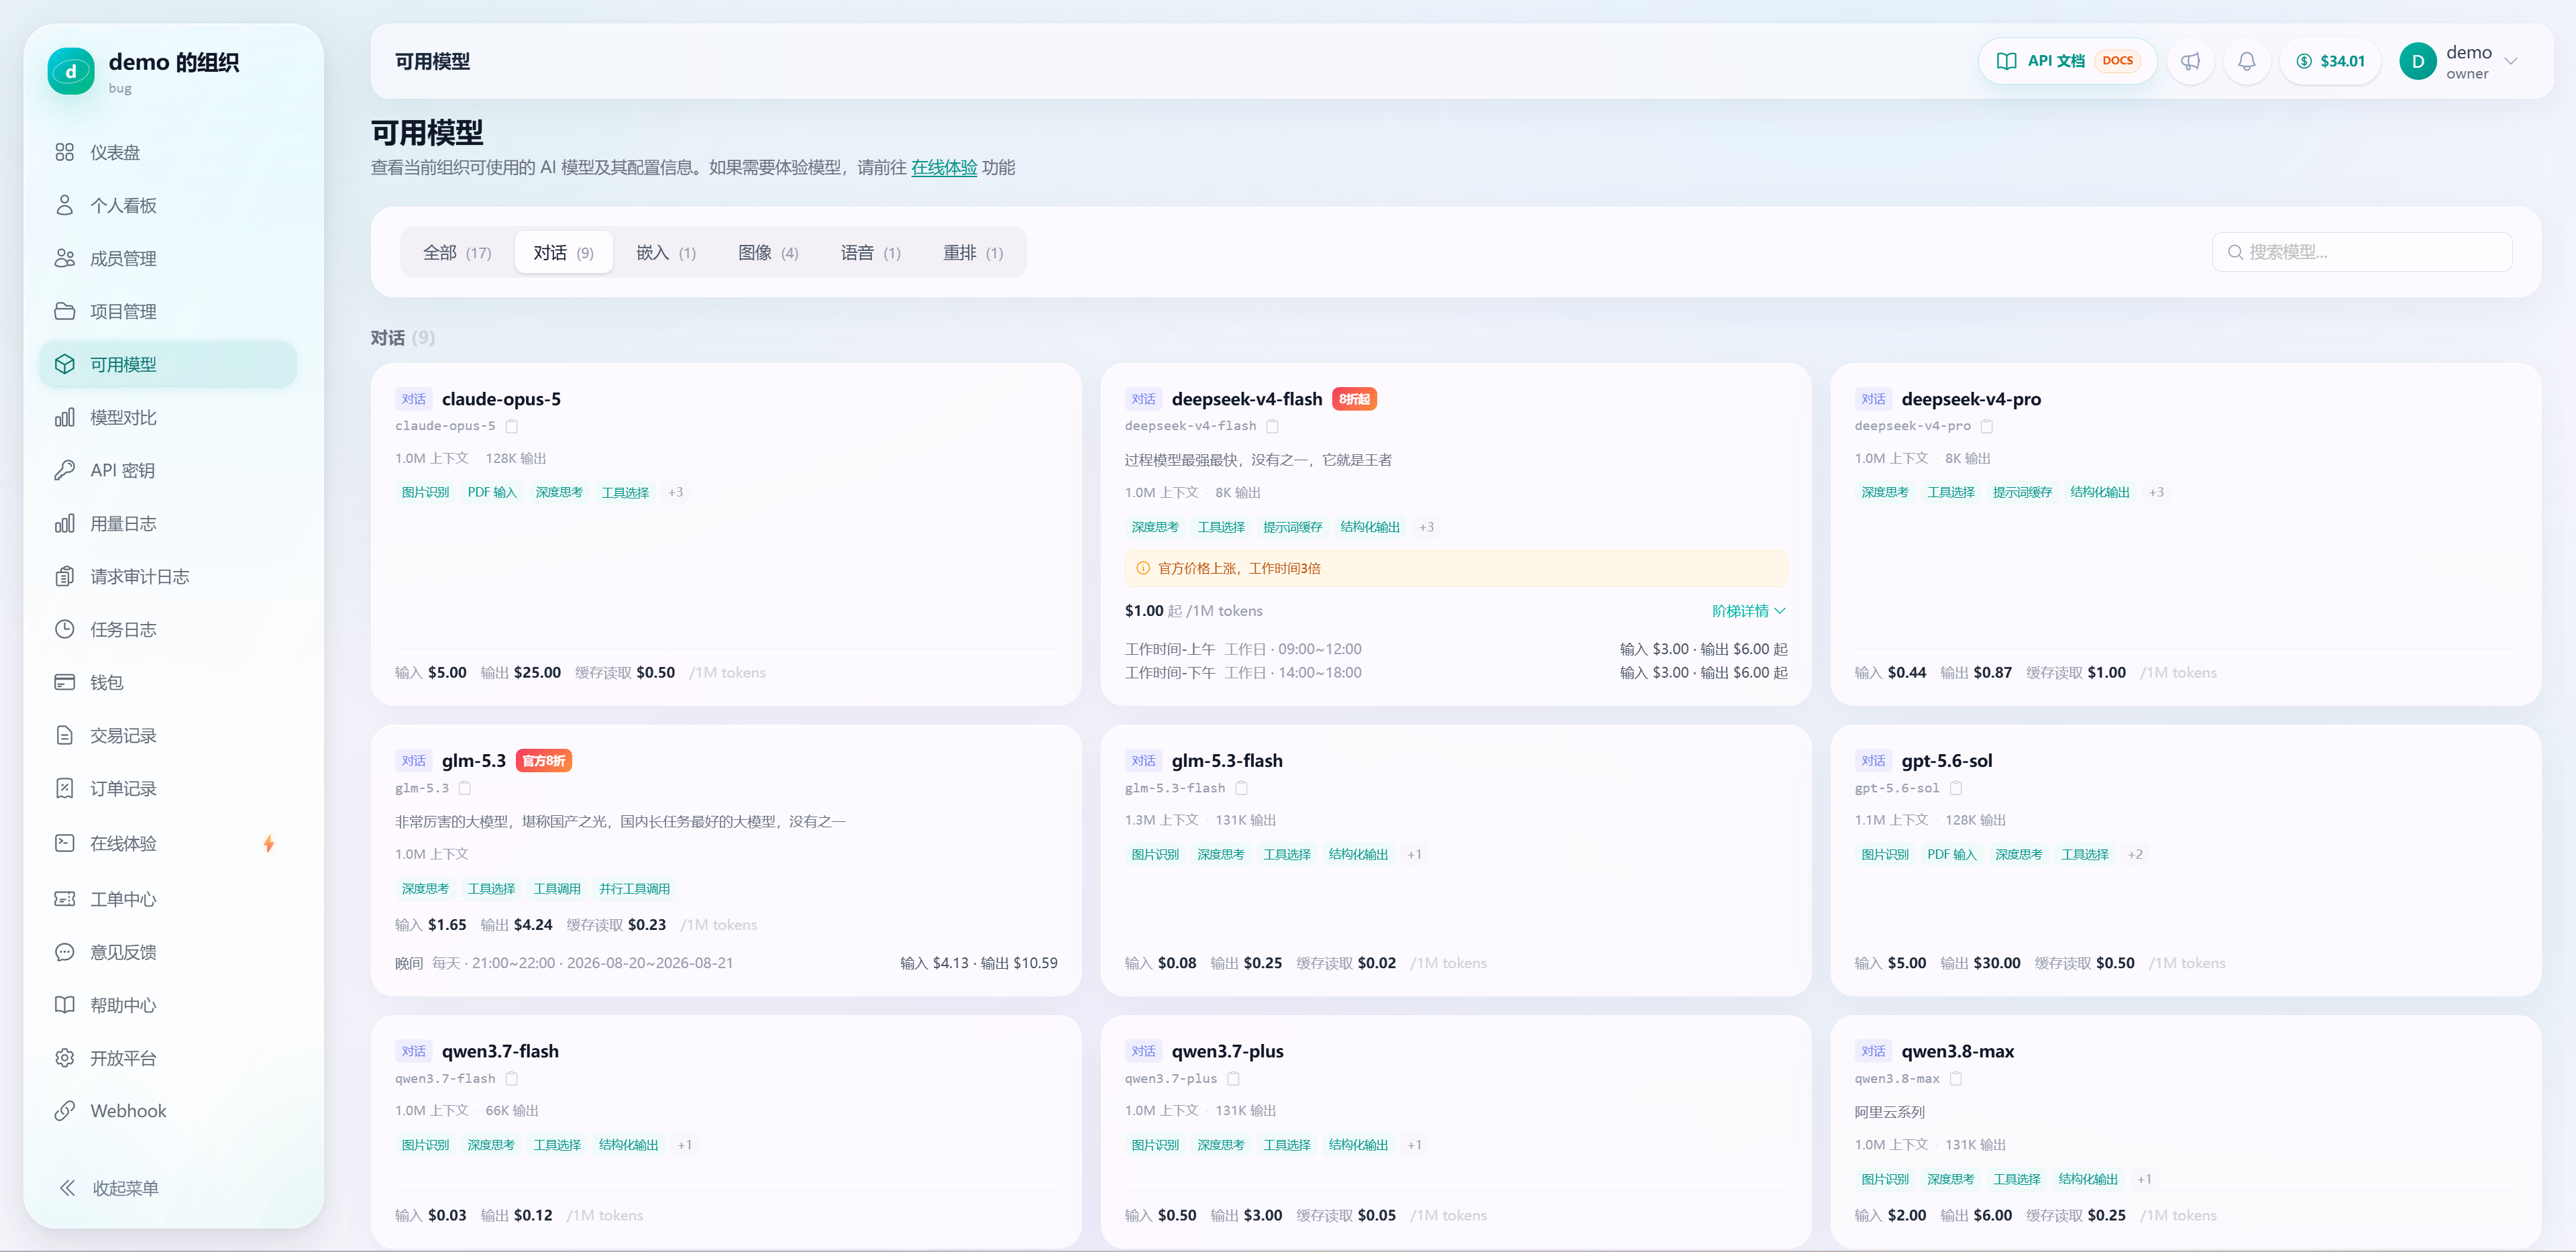
Task: Click the 用量日志 bar chart icon
Action: pyautogui.click(x=65, y=523)
